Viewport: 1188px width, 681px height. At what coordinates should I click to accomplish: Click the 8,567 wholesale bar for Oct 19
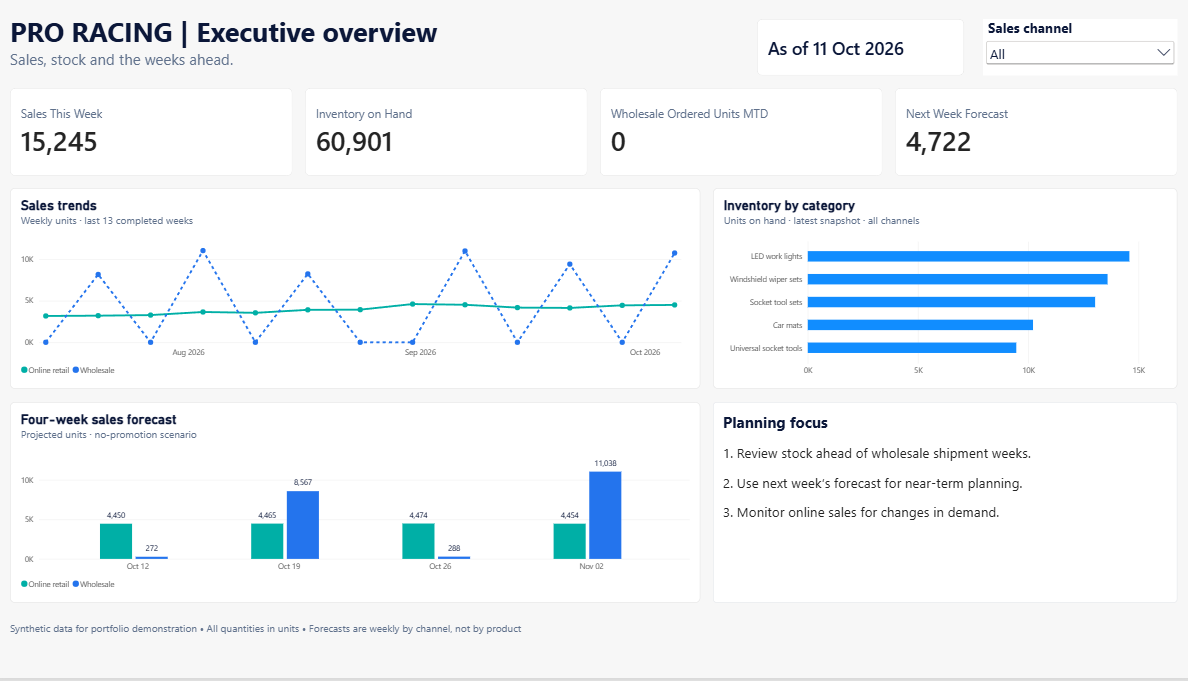click(303, 525)
